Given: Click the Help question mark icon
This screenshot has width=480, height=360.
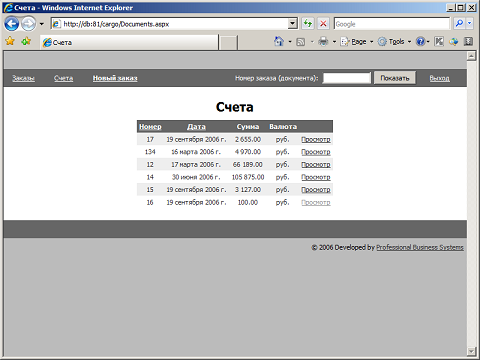Looking at the screenshot, I should (x=421, y=42).
